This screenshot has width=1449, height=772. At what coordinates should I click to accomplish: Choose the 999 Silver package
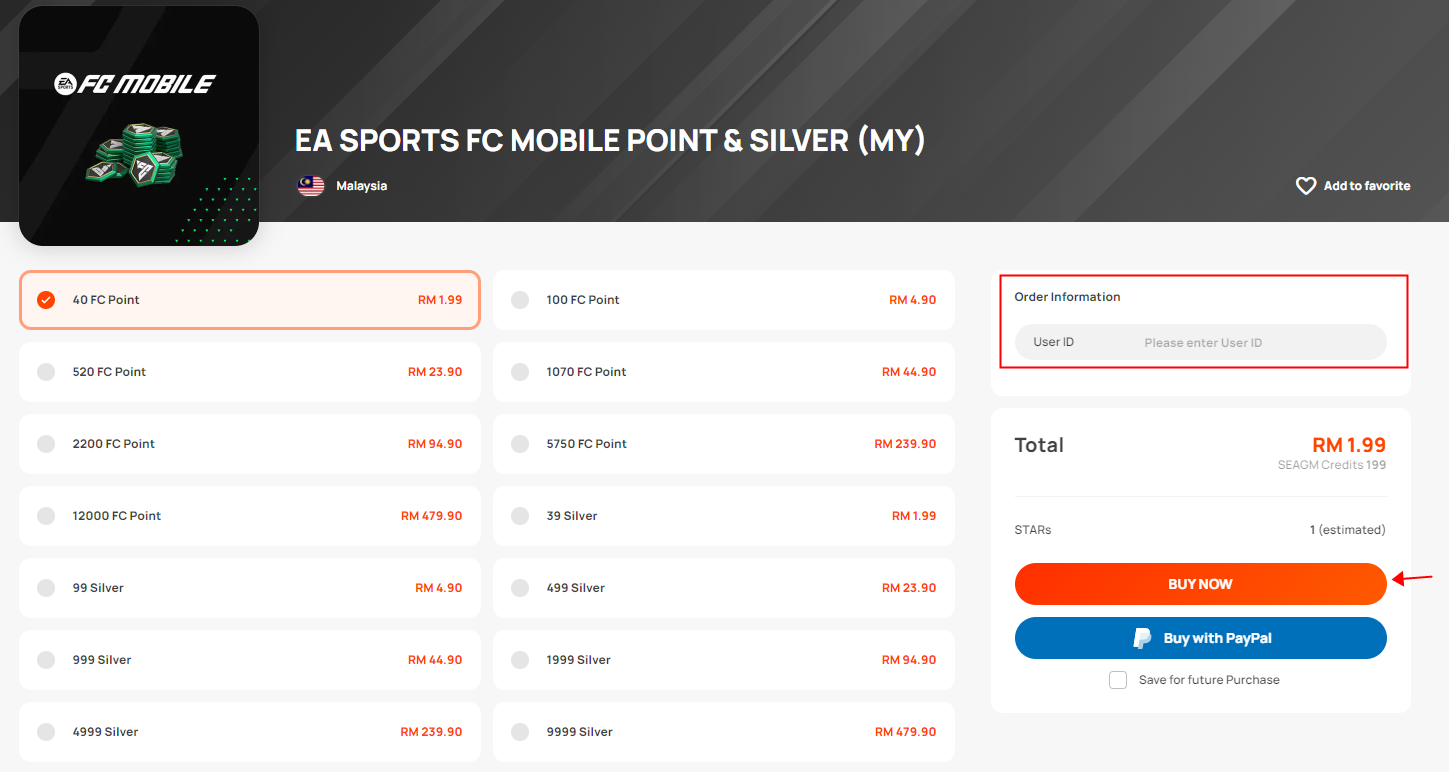[x=250, y=660]
